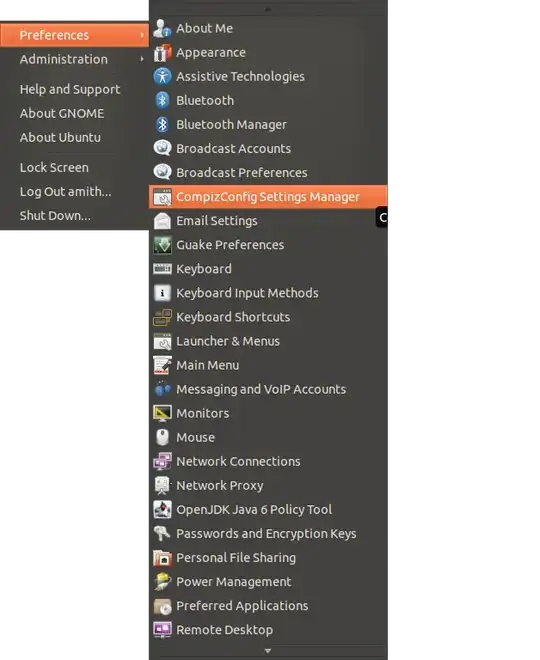This screenshot has height=660, width=540.
Task: Click the Messaging and VoIP Accounts icon
Action: coord(162,389)
